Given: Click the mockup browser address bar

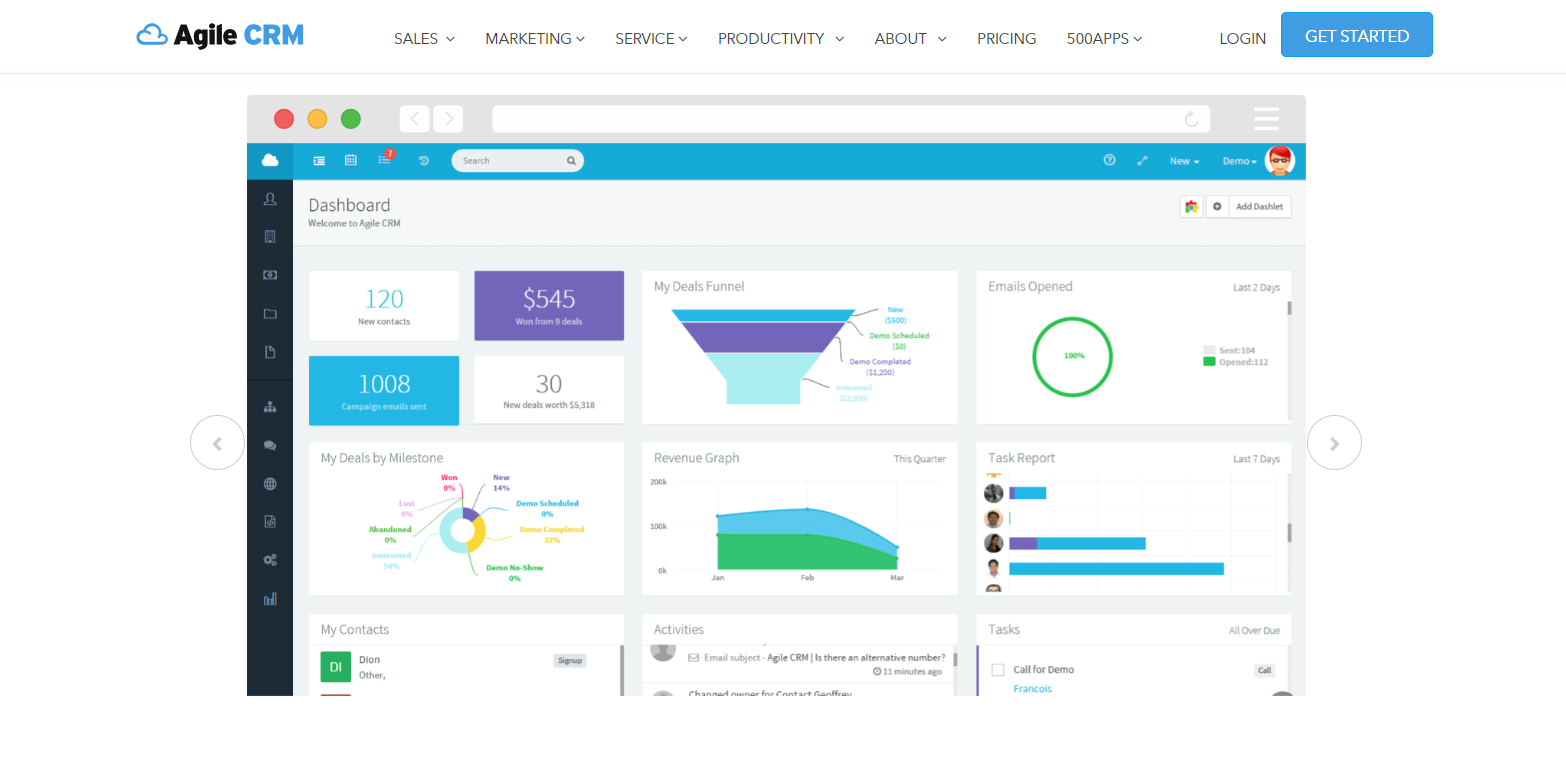Looking at the screenshot, I should pos(851,119).
